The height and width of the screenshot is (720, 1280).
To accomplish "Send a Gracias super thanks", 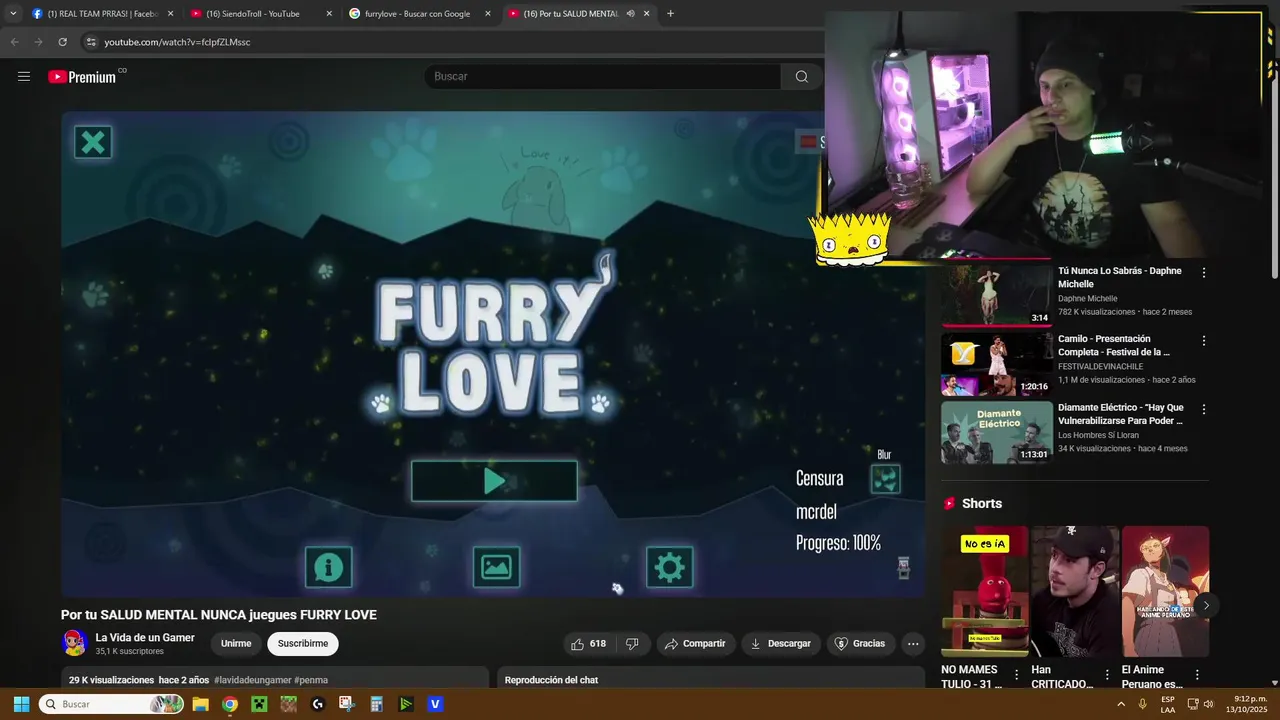I will tap(860, 644).
